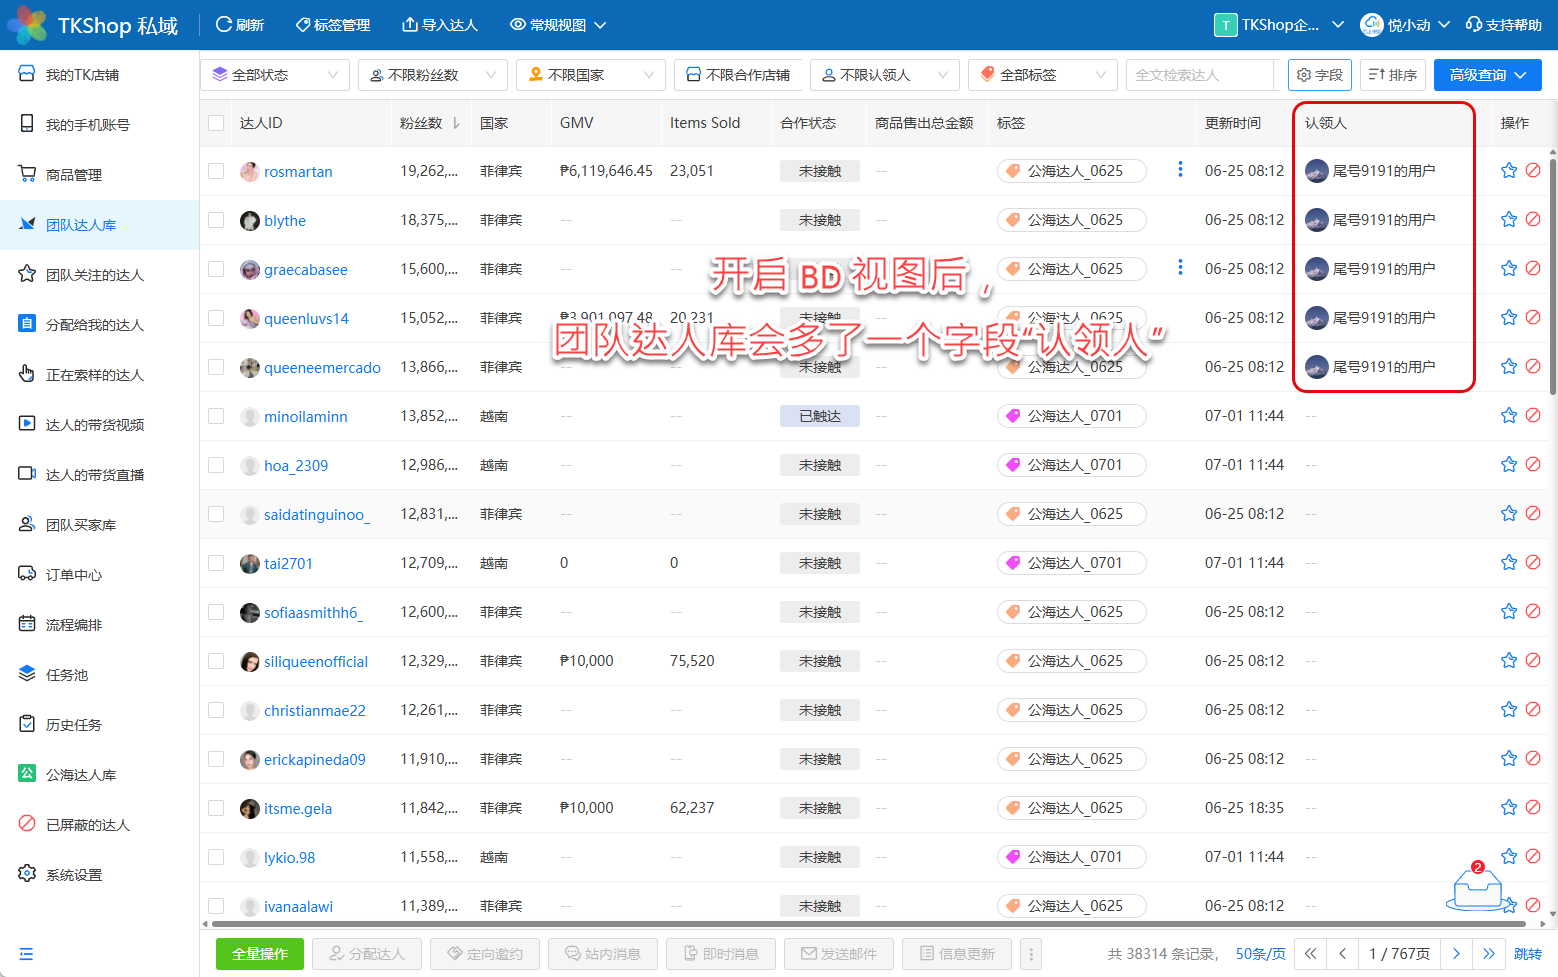1558x977 pixels.
Task: Open 团队关注的达人 in the sidebar
Action: 99,275
